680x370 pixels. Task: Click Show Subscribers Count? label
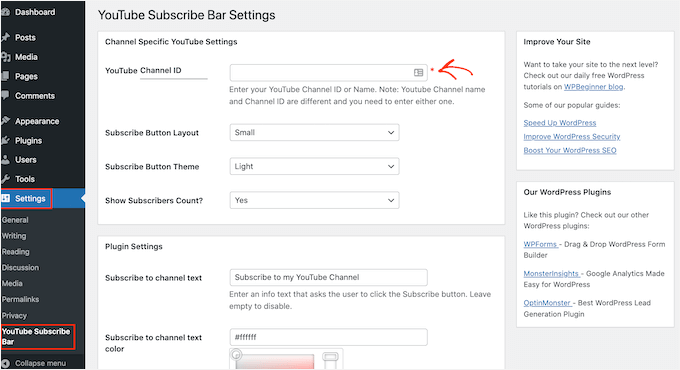154,200
